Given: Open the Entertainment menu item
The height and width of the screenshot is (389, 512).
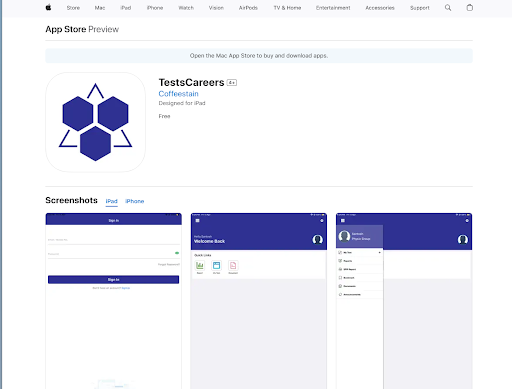Looking at the screenshot, I should pyautogui.click(x=333, y=8).
